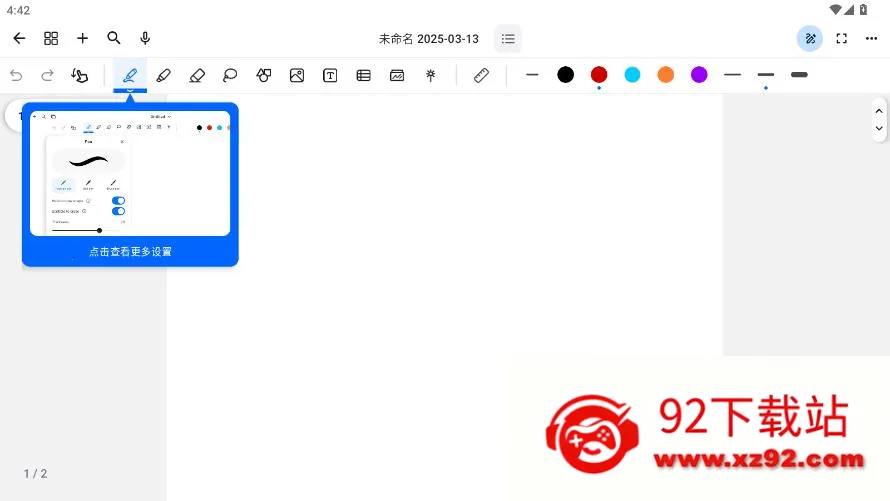Viewport: 890px width, 501px height.
Task: Select the Shapes tool
Action: [263, 75]
